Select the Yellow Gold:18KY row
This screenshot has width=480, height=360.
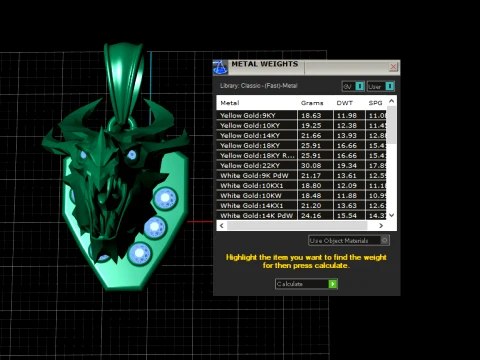[302, 146]
